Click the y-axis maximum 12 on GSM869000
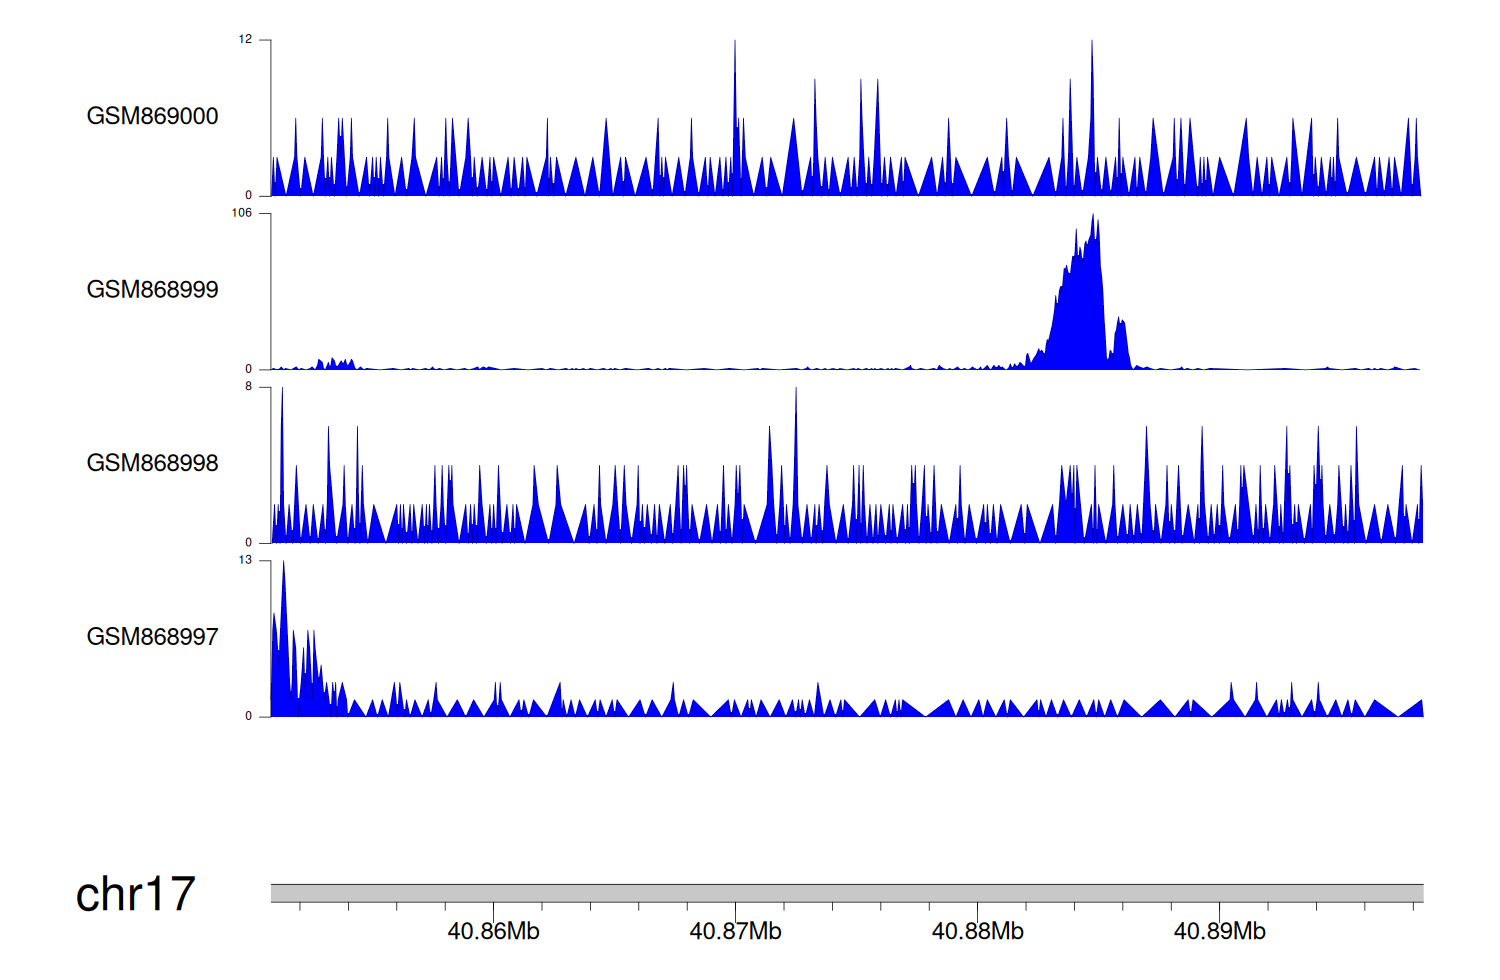 [x=245, y=40]
